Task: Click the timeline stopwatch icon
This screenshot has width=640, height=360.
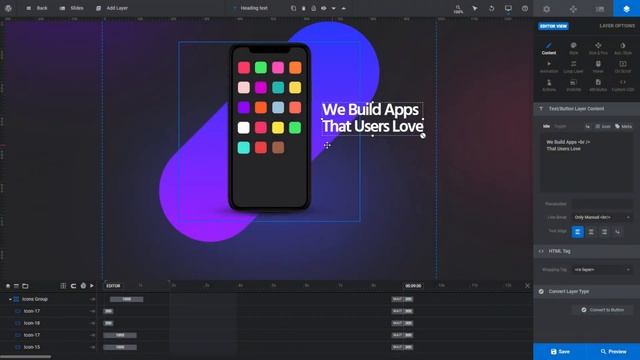Action: (83, 286)
